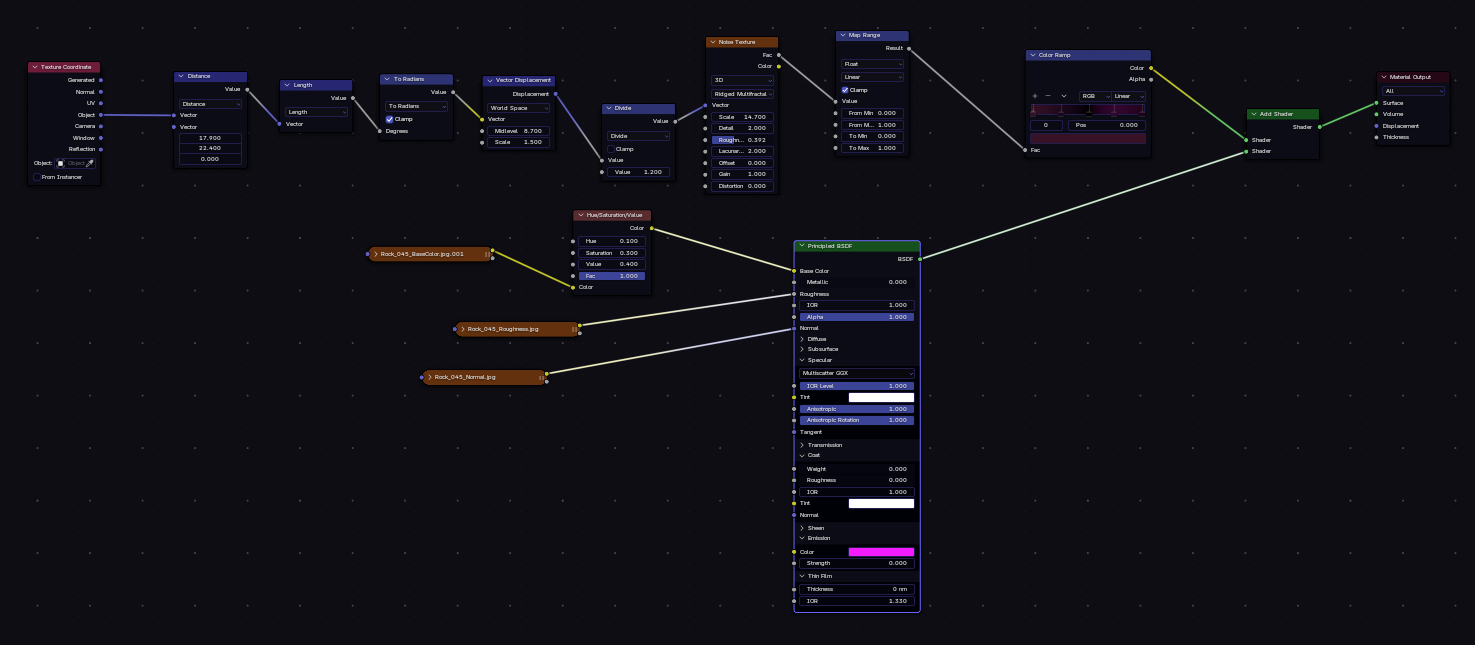Open the Length operation dropdown
The image size is (1475, 645).
(316, 112)
